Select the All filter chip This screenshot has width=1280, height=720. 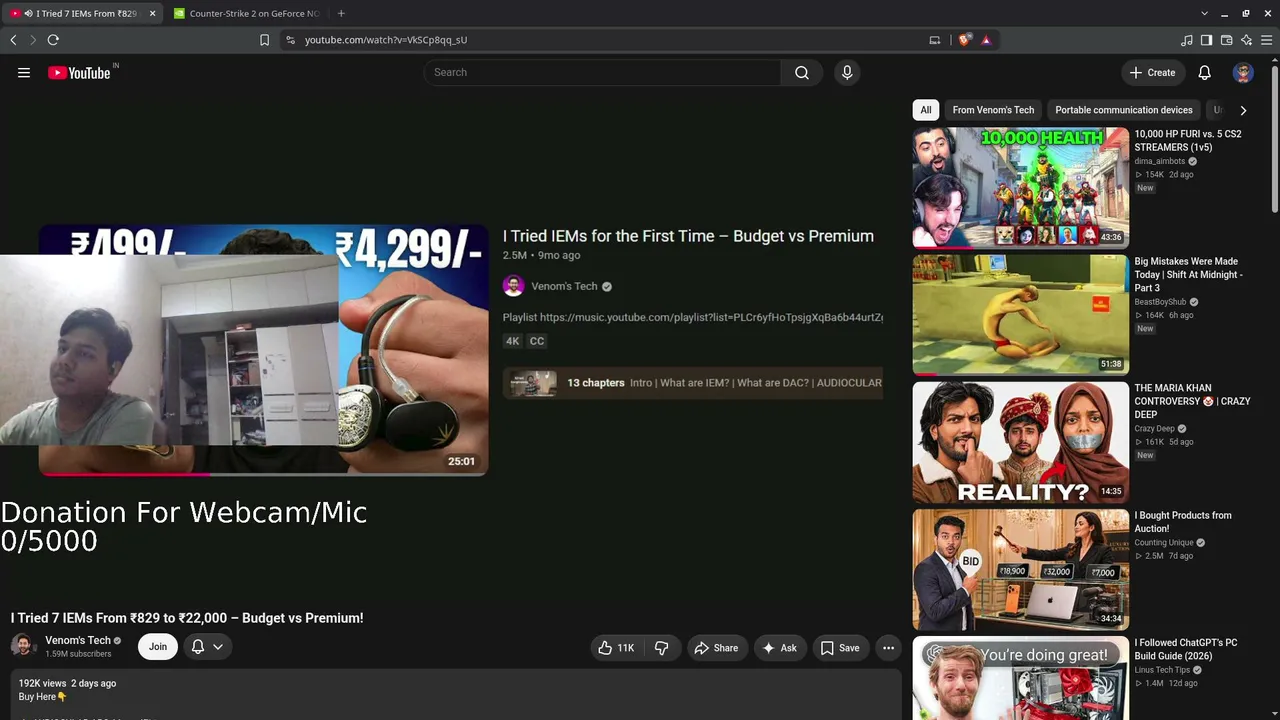(926, 110)
